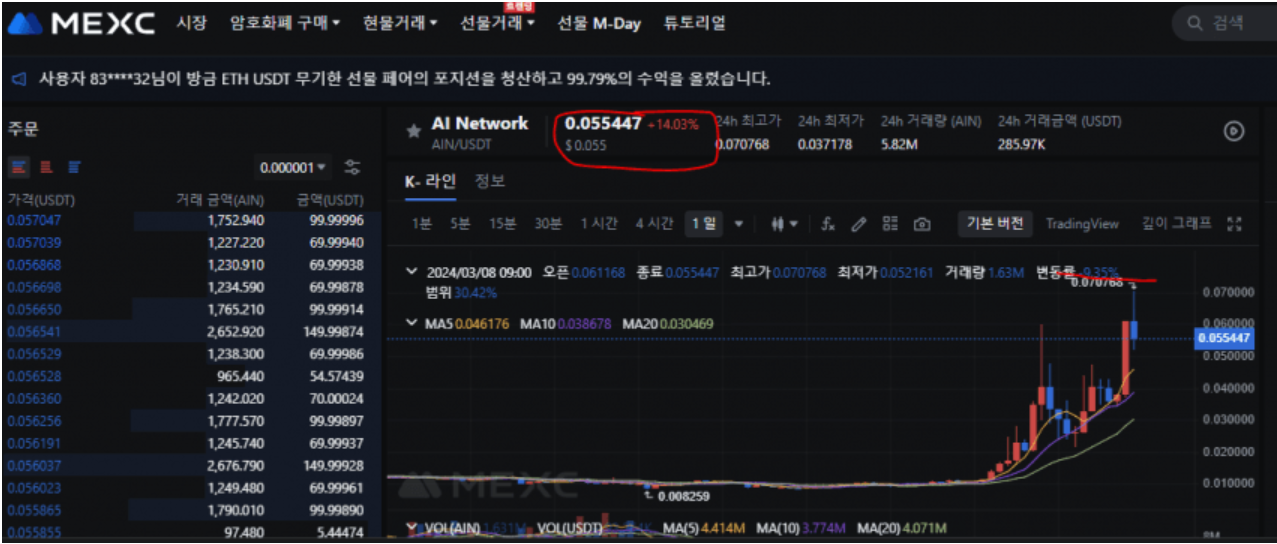Click the 0.055447 current price tag on axis
The height and width of the screenshot is (544, 1277).
1224,339
